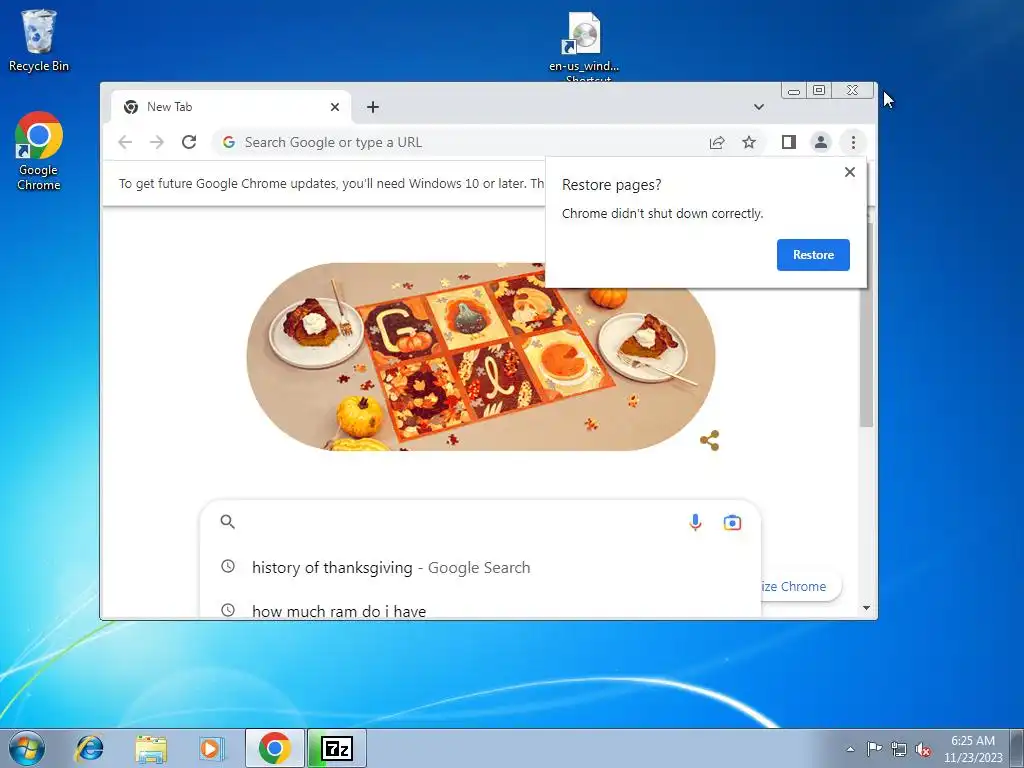Image resolution: width=1024 pixels, height=768 pixels.
Task: Click the Restore button
Action: click(813, 255)
